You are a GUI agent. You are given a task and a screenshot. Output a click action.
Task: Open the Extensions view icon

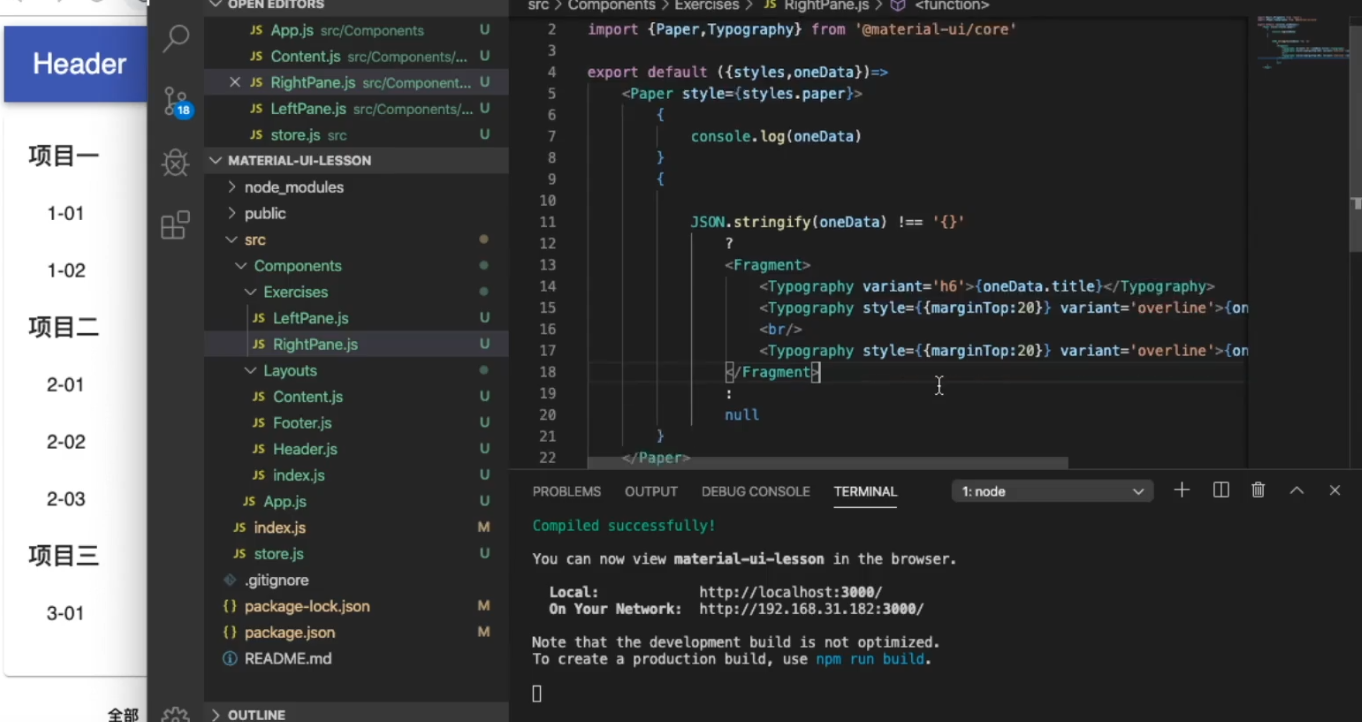175,225
